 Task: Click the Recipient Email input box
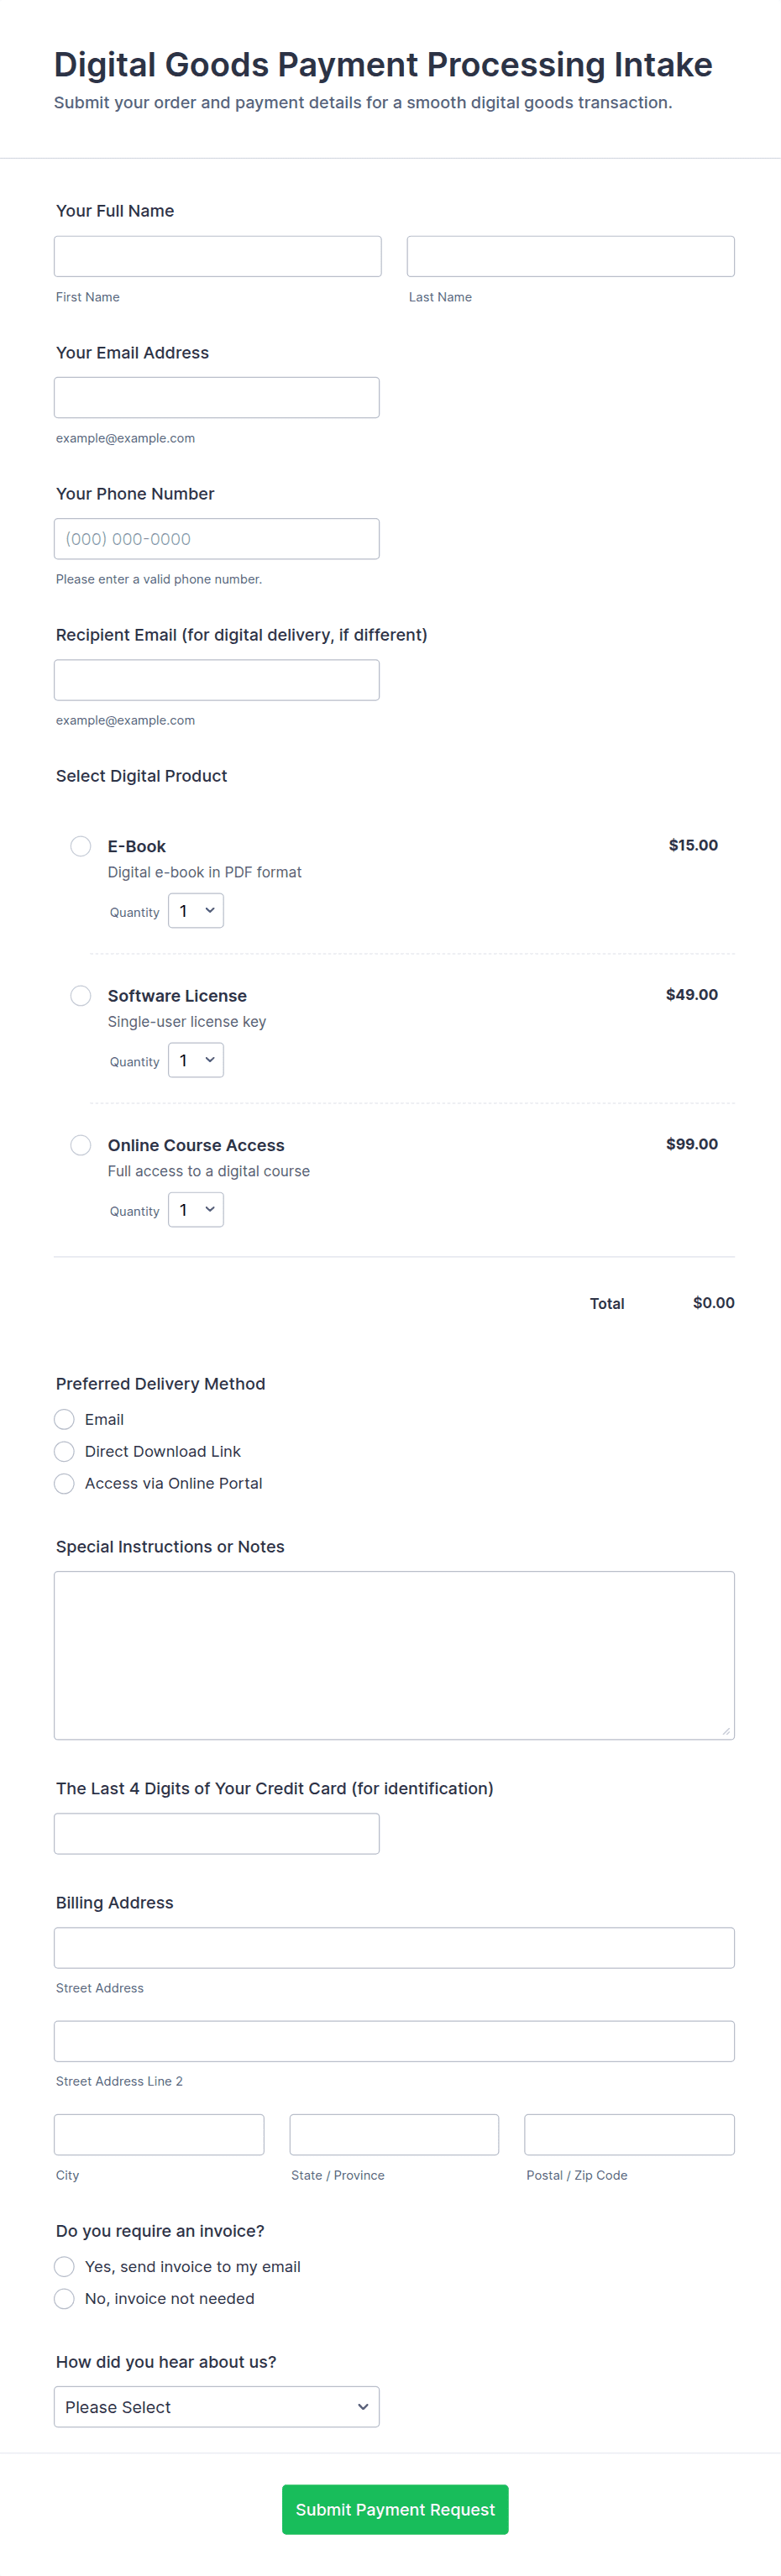pyautogui.click(x=217, y=680)
